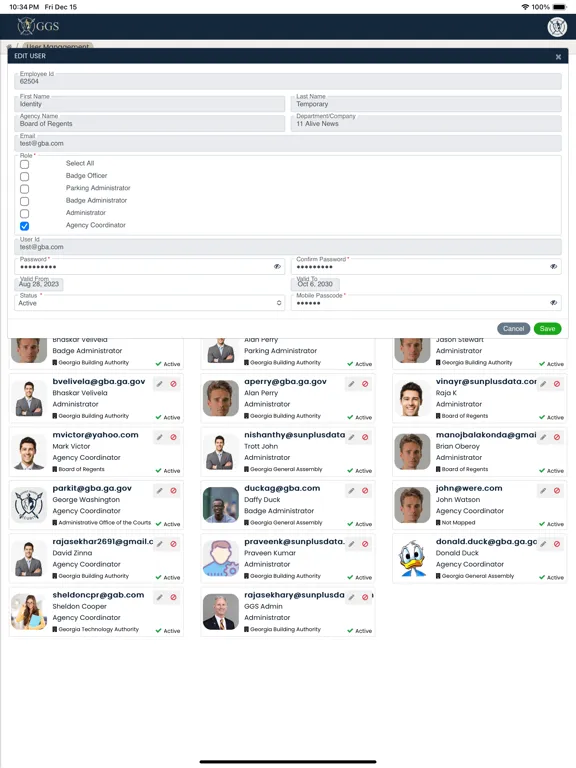Open the Valid To date picker
The image size is (576, 768).
315,284
